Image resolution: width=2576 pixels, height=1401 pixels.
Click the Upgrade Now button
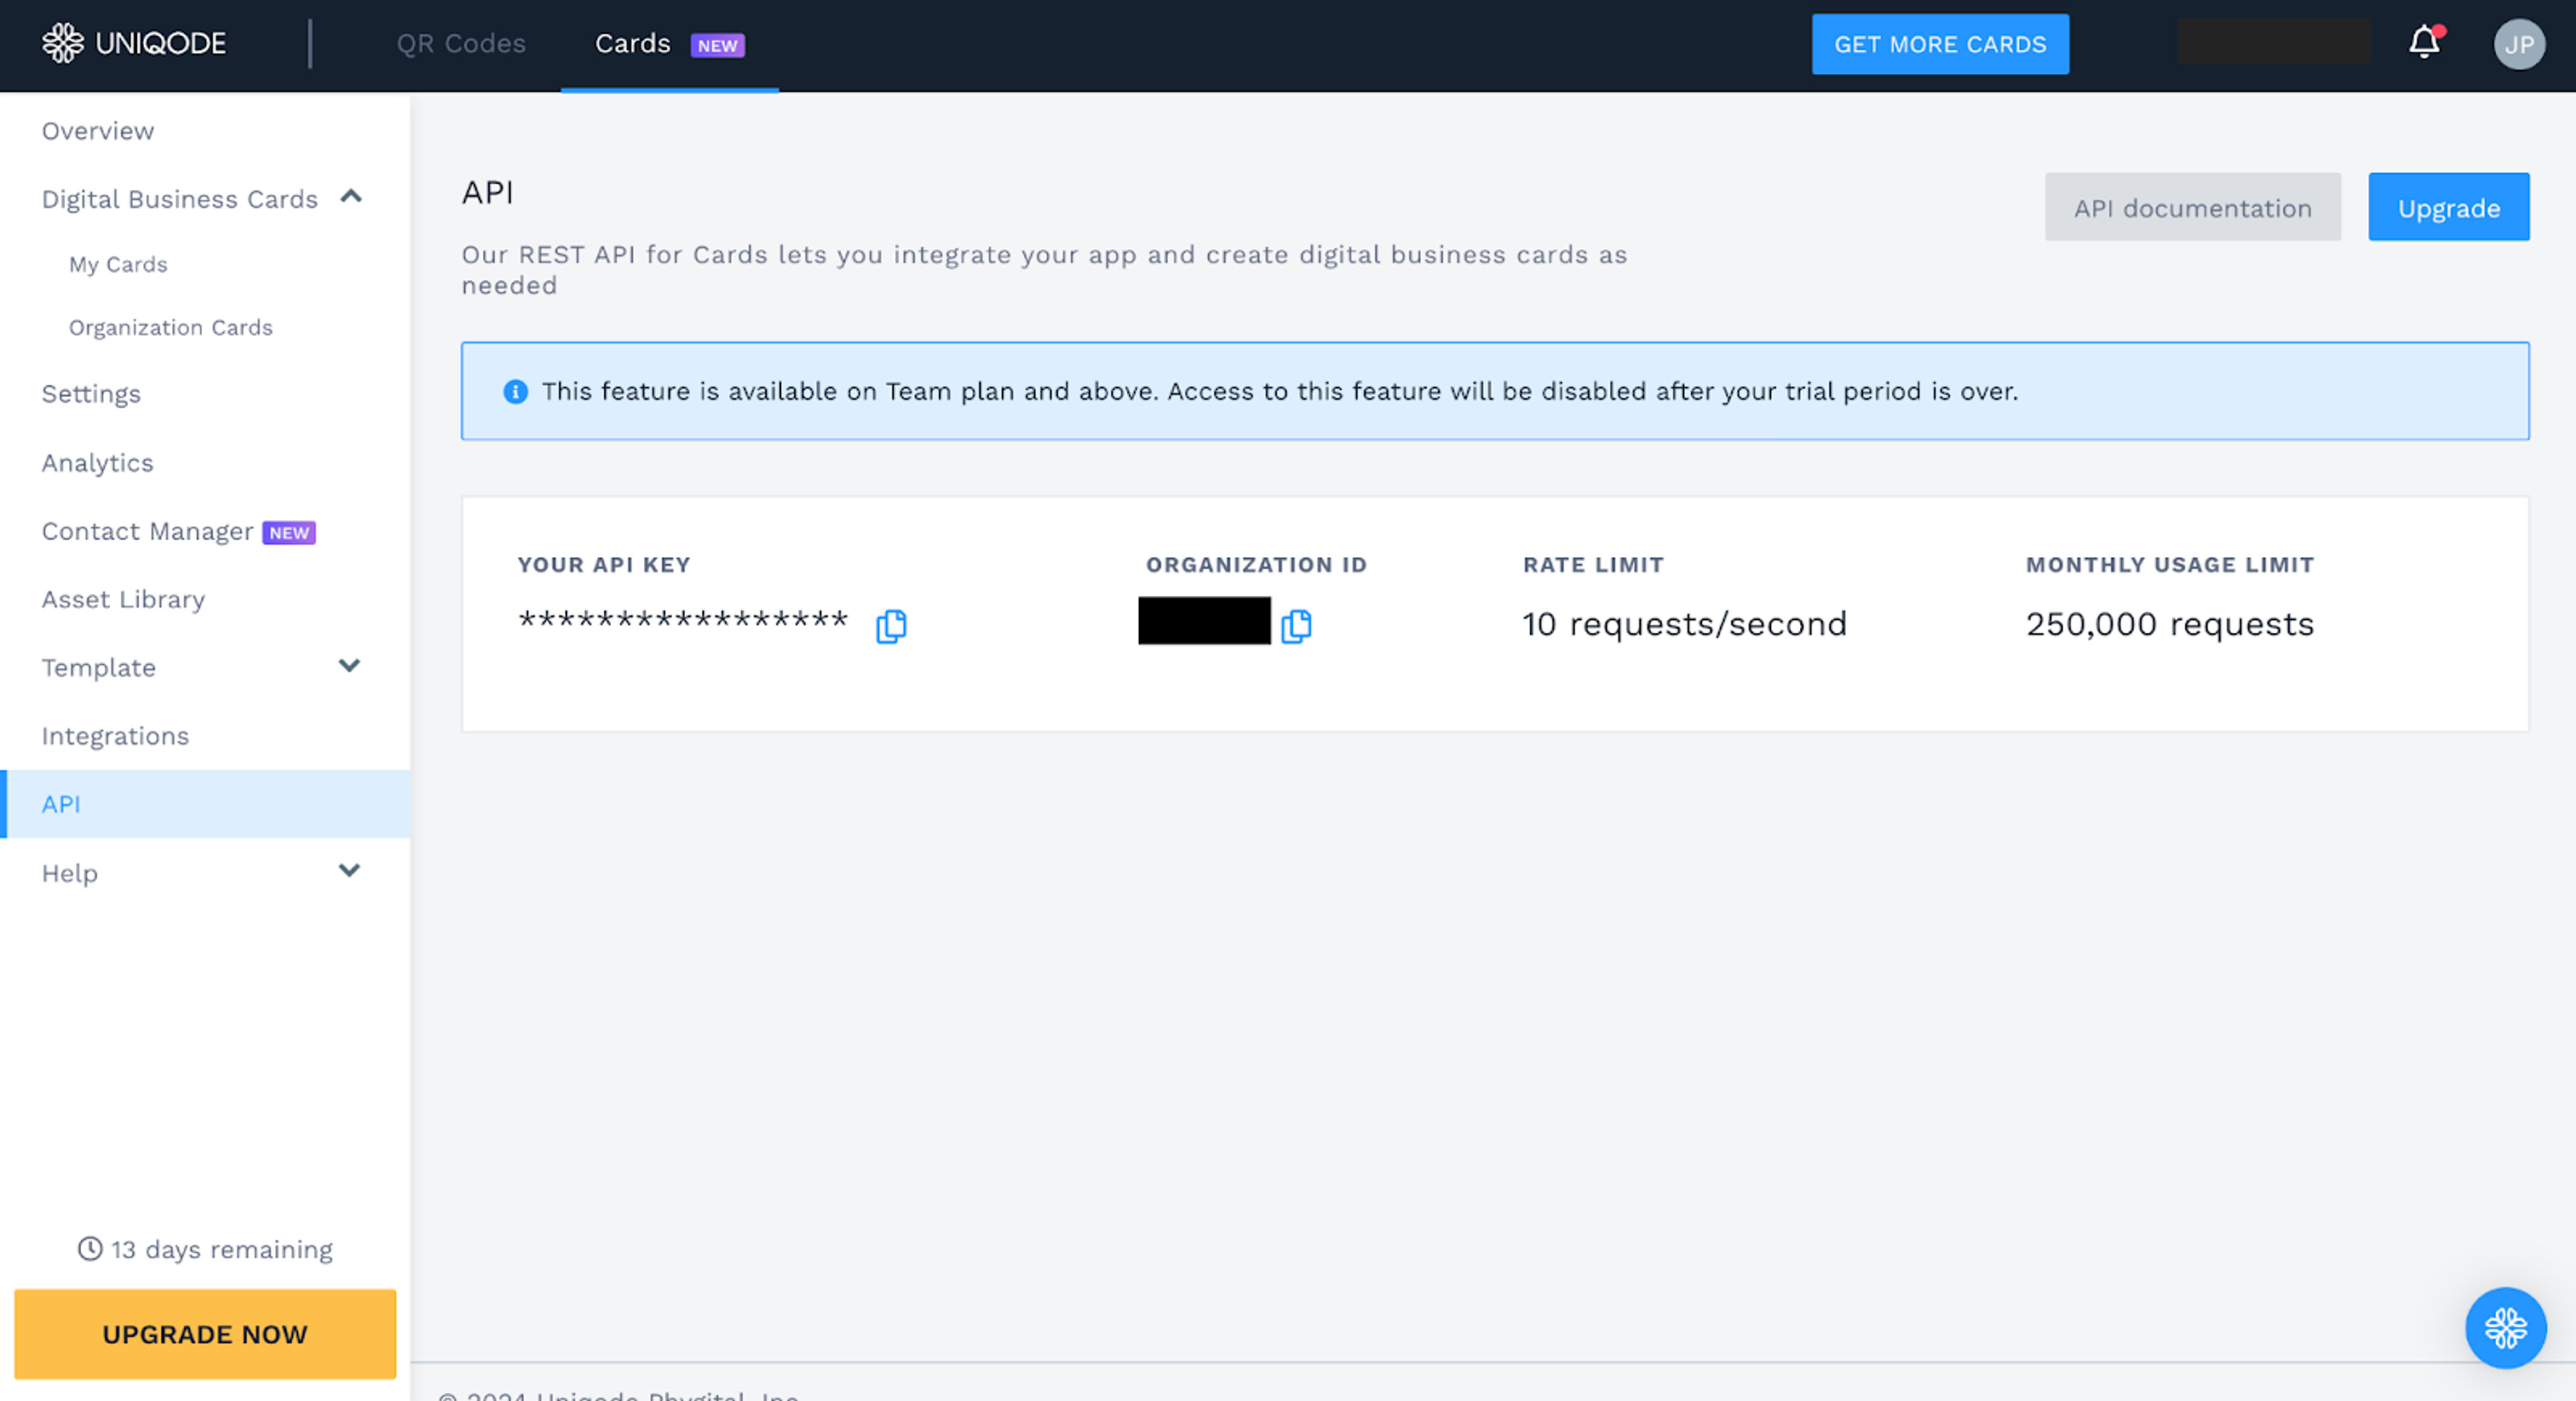pyautogui.click(x=205, y=1333)
